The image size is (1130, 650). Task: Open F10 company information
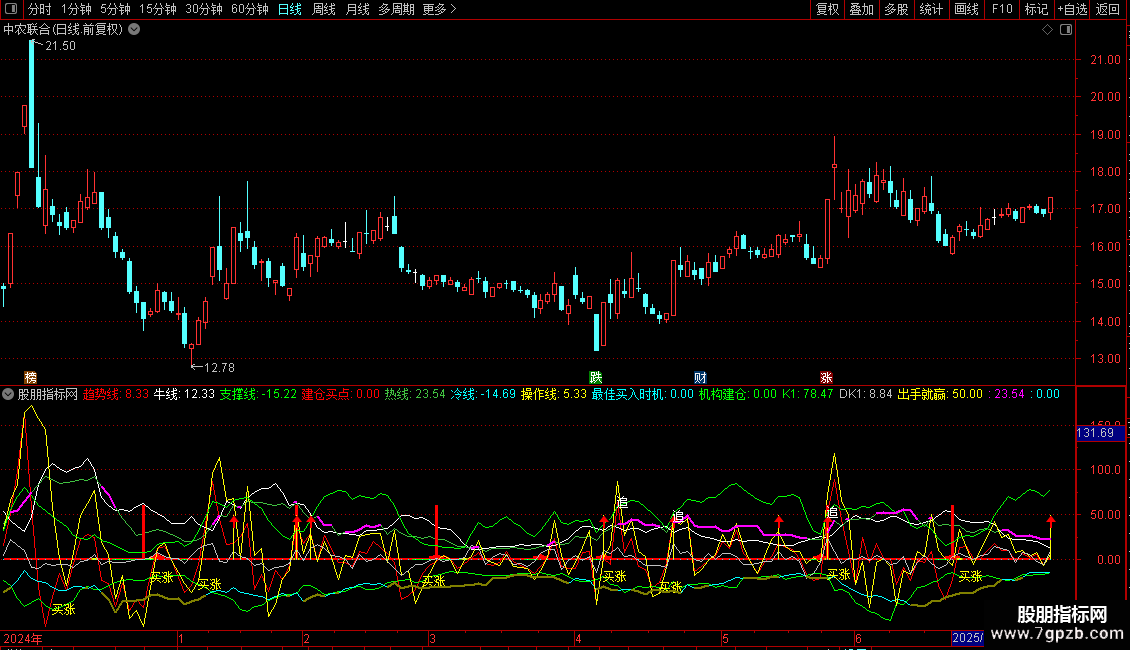coord(1002,10)
